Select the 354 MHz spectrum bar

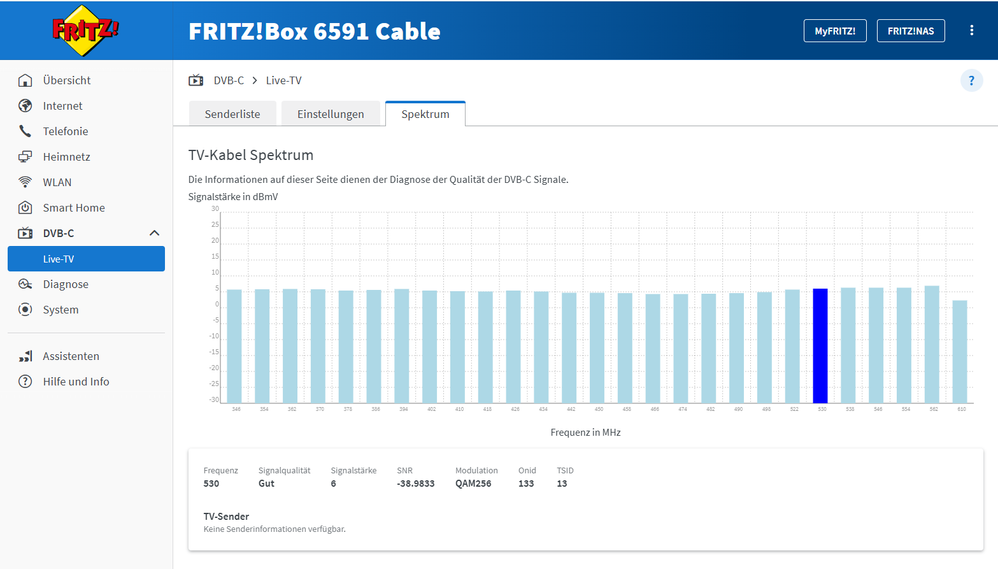[262, 347]
